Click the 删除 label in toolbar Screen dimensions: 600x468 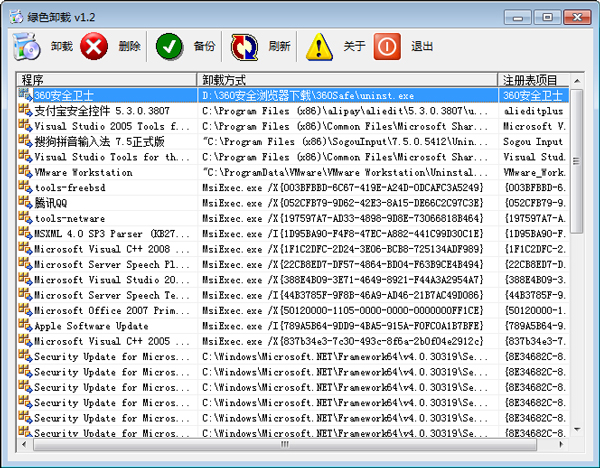[x=129, y=46]
